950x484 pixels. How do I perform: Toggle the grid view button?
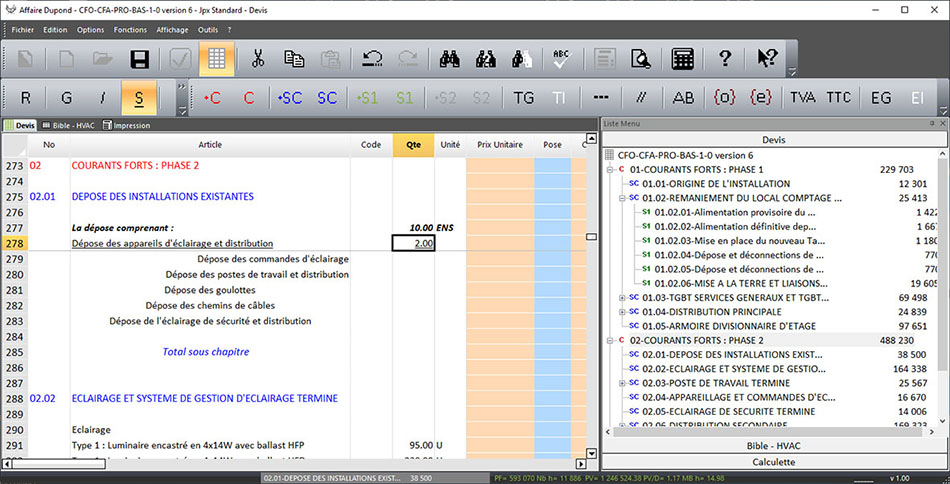(216, 59)
